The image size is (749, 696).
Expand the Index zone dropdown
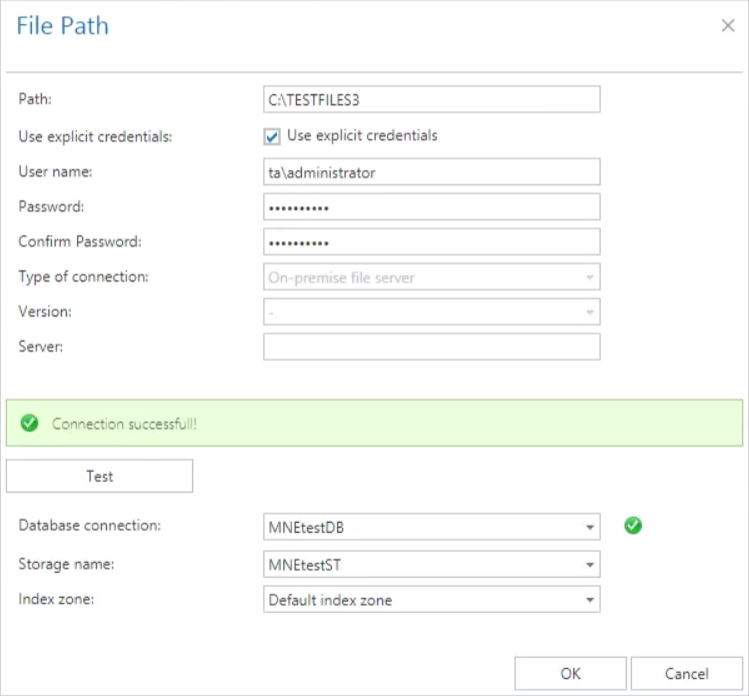click(590, 600)
